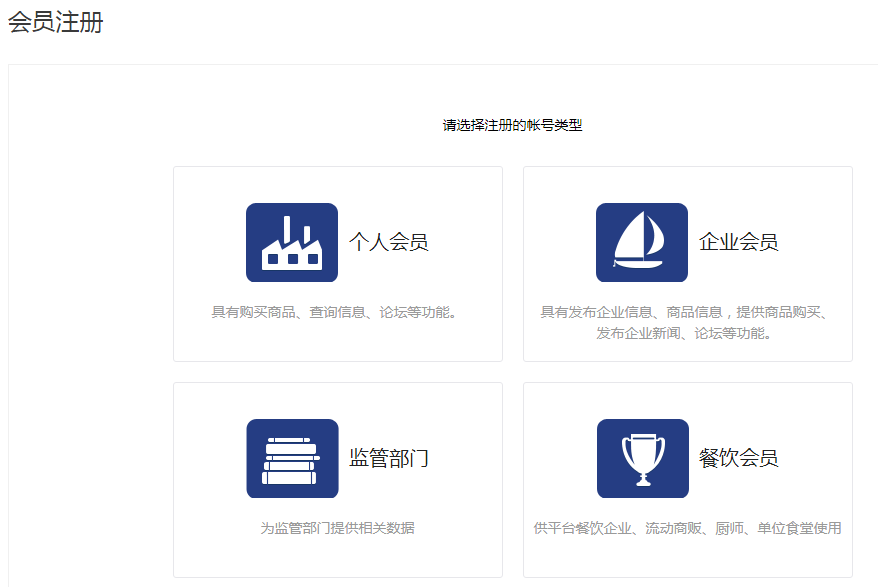This screenshot has height=587, width=878.
Task: Click description 为监管部门提供相关数据
Action: pyautogui.click(x=337, y=528)
